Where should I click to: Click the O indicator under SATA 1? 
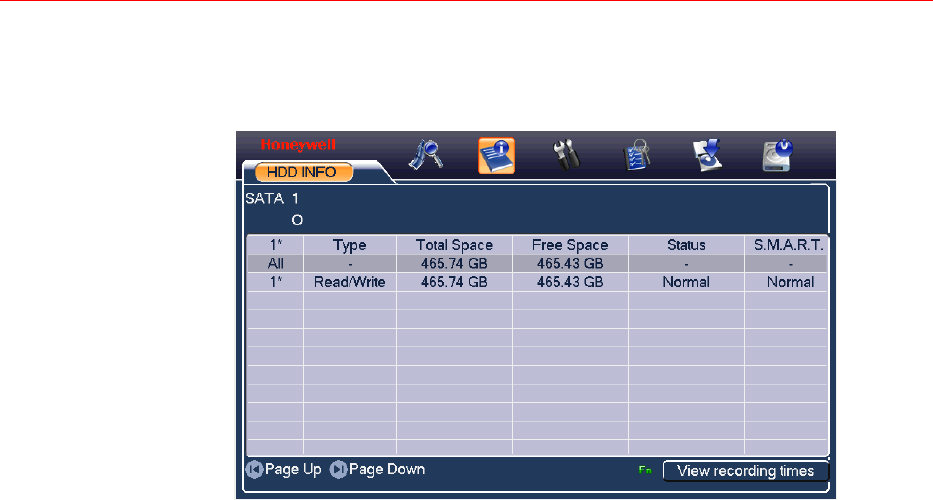[297, 220]
